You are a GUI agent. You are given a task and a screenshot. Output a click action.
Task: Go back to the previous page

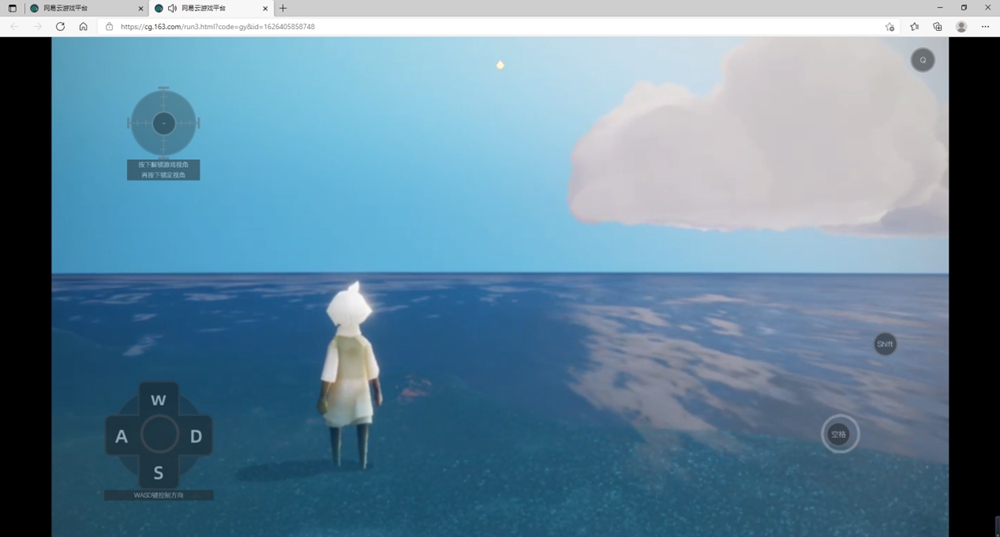pyautogui.click(x=14, y=27)
